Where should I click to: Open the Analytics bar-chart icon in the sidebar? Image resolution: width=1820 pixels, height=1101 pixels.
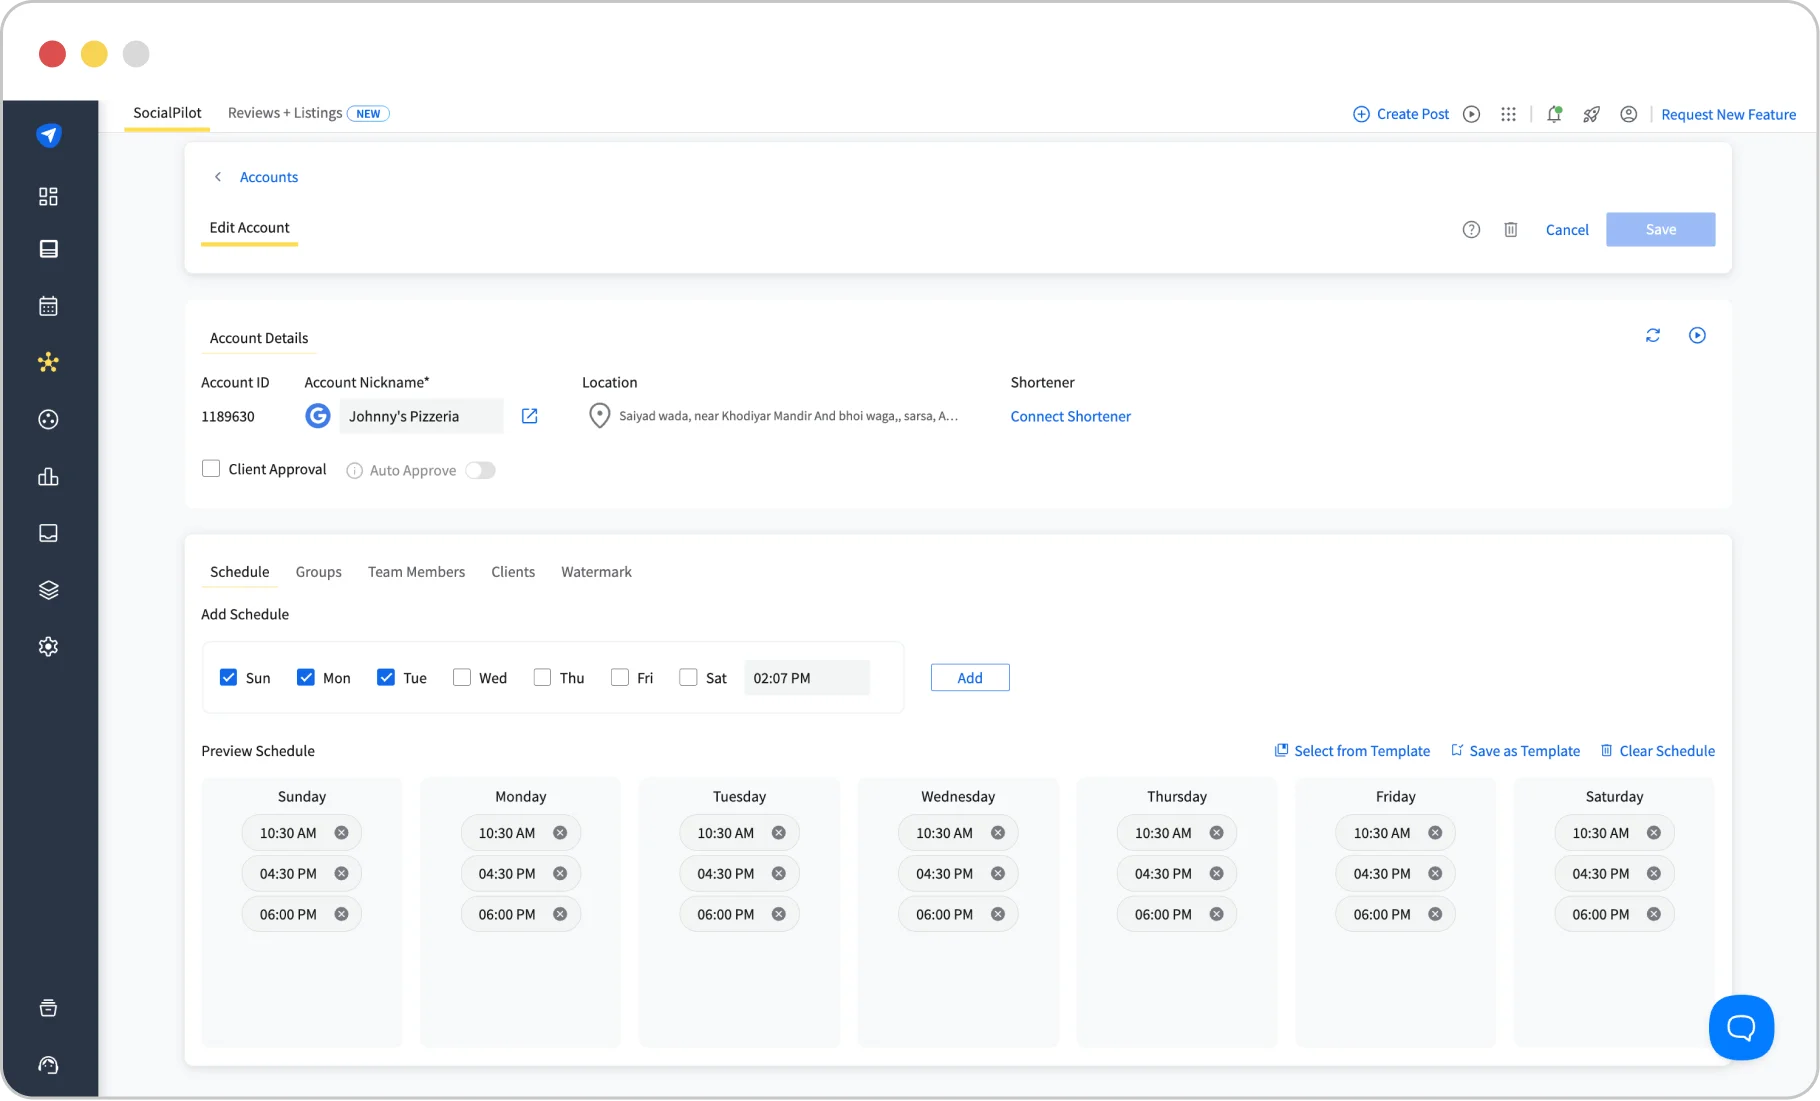pyautogui.click(x=48, y=477)
